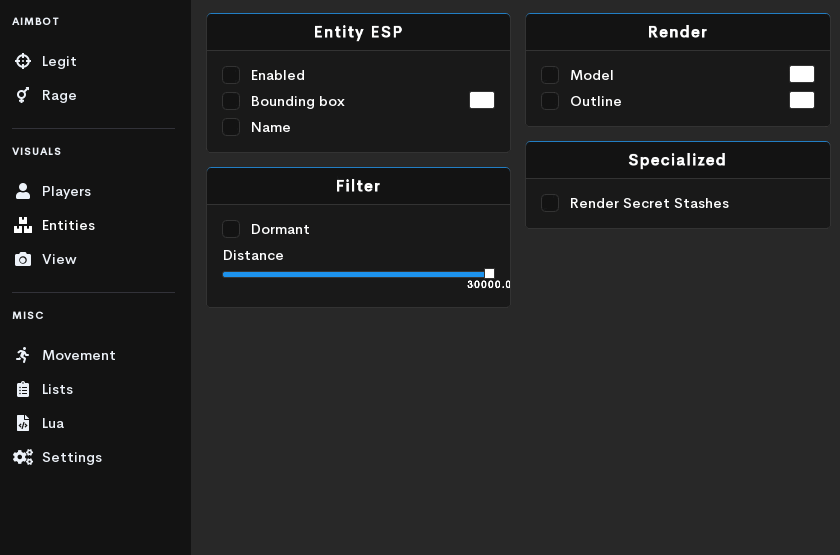Click the Legit crosshair icon

[22, 61]
